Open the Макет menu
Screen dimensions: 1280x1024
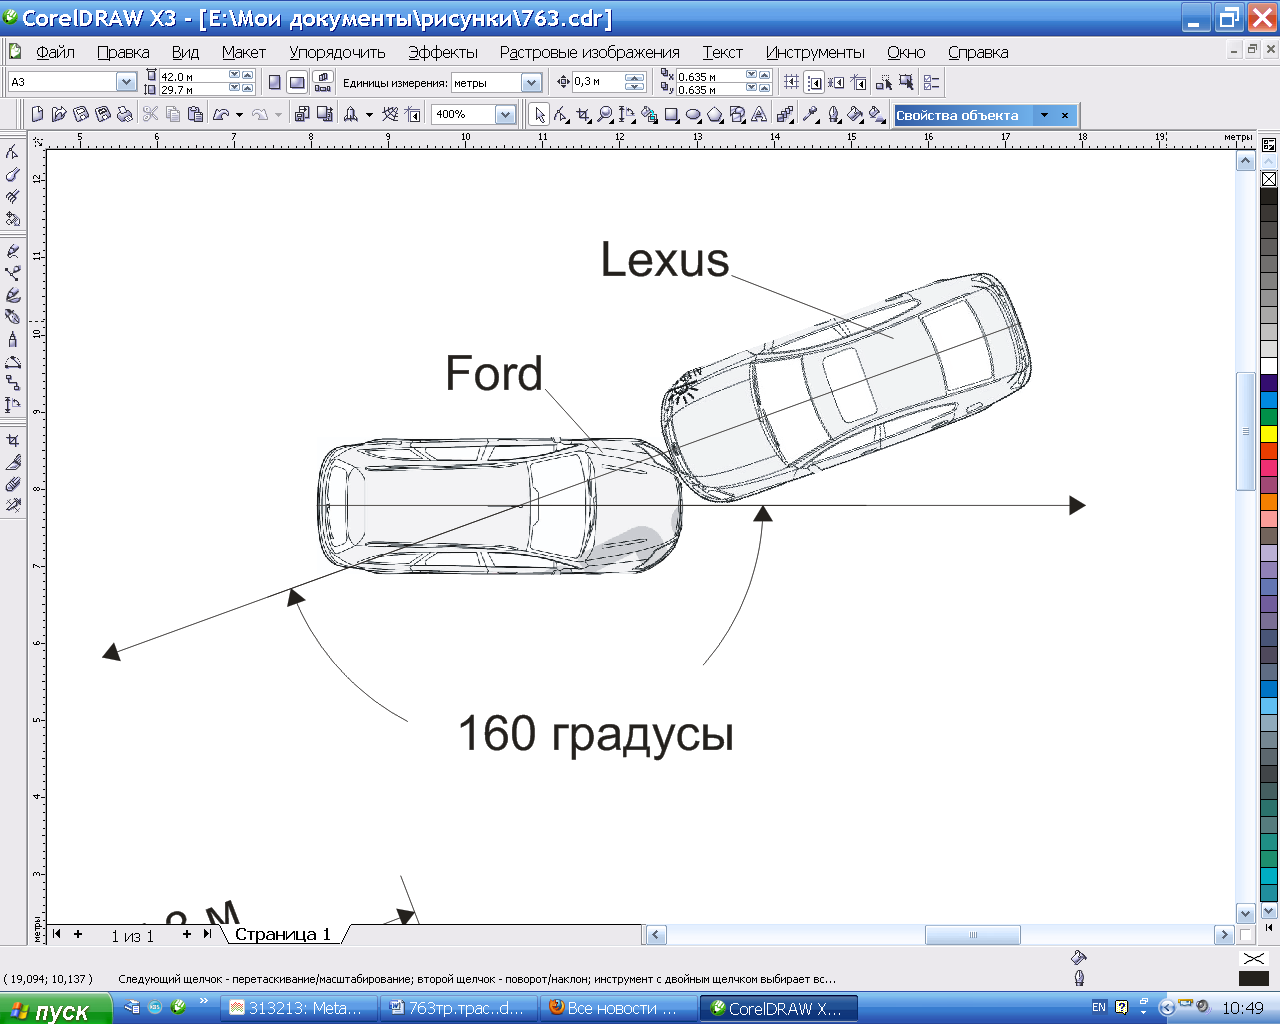244,52
